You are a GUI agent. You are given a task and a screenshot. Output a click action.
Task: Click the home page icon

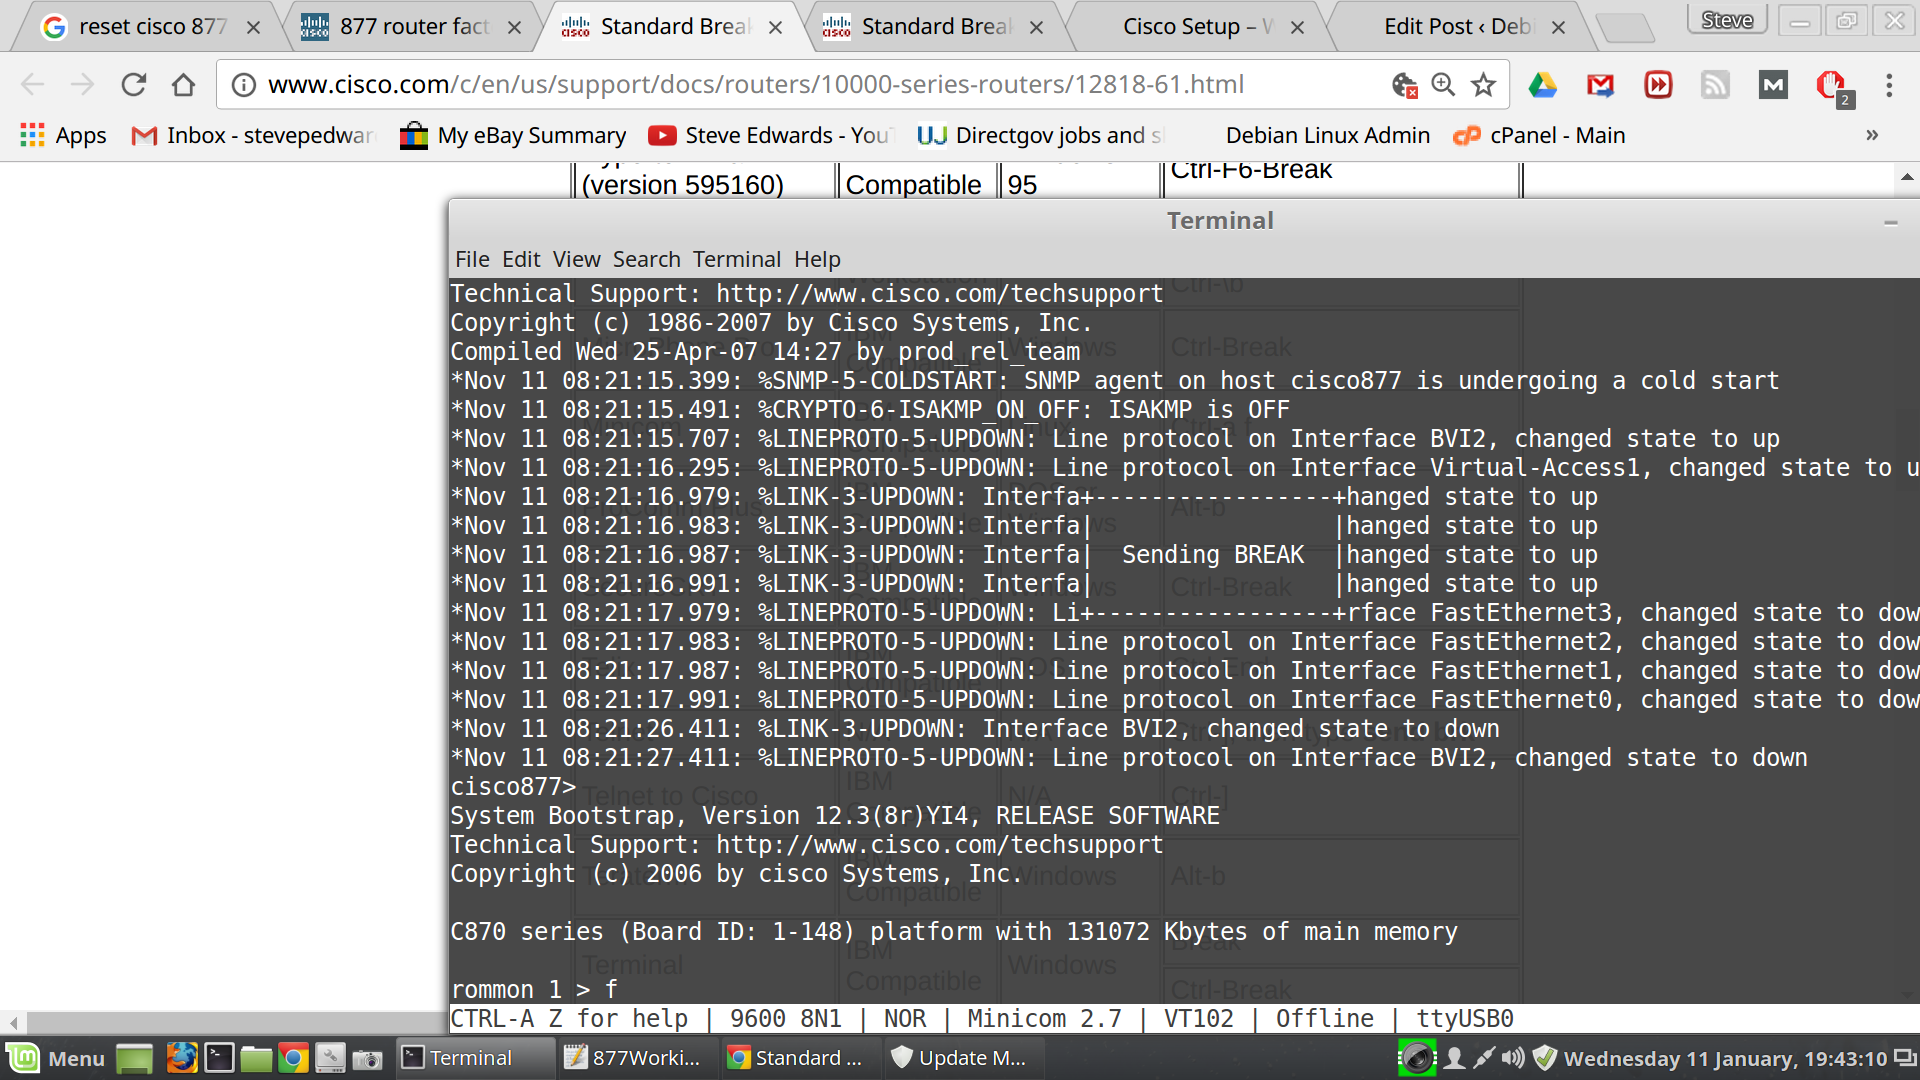[183, 85]
